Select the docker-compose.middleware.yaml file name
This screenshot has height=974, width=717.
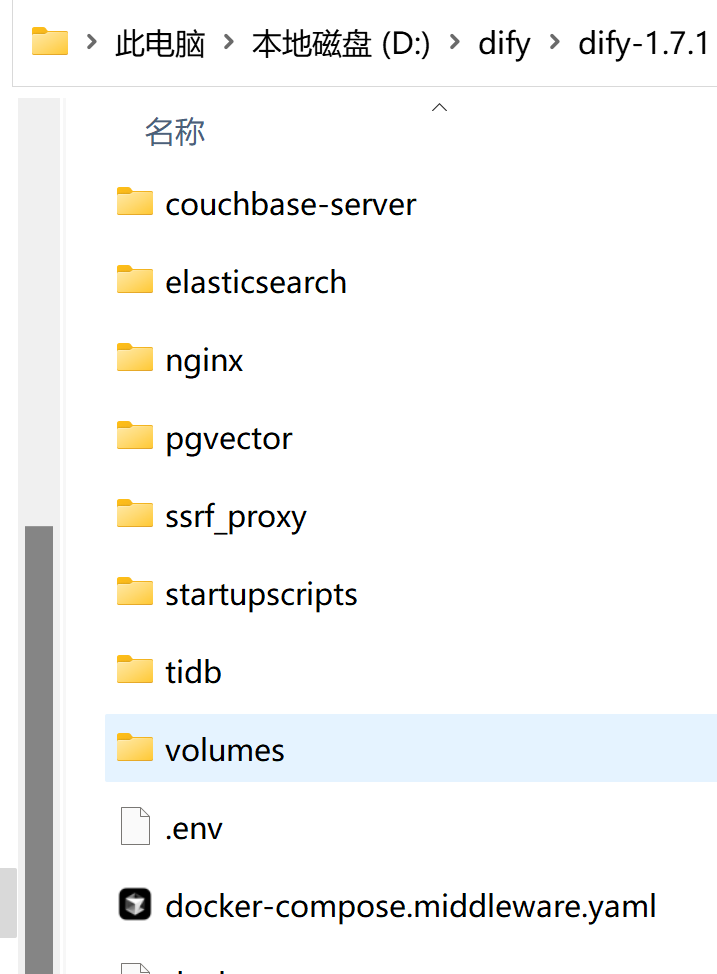(411, 907)
